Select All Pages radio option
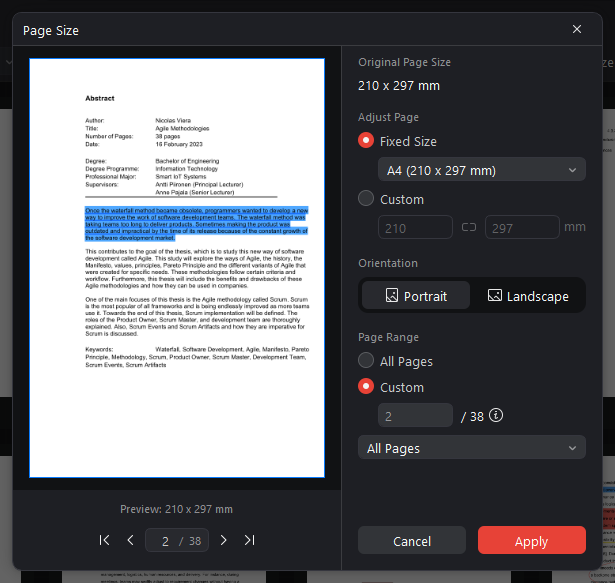Viewport: 615px width, 583px height. (x=366, y=361)
